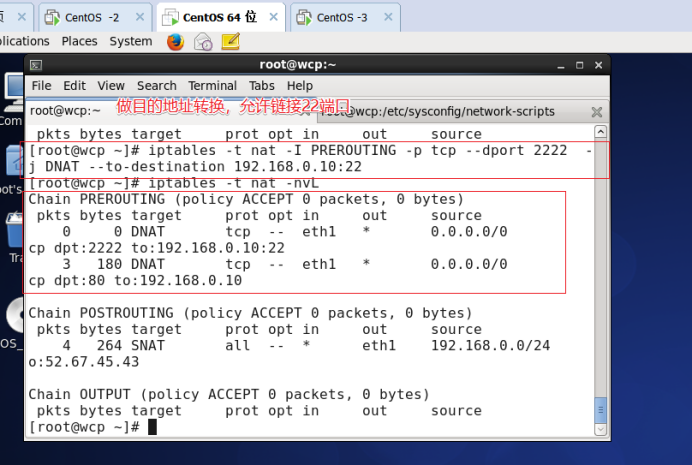Select the CentOS 64 位 VM tab
The image size is (692, 465).
pyautogui.click(x=219, y=18)
